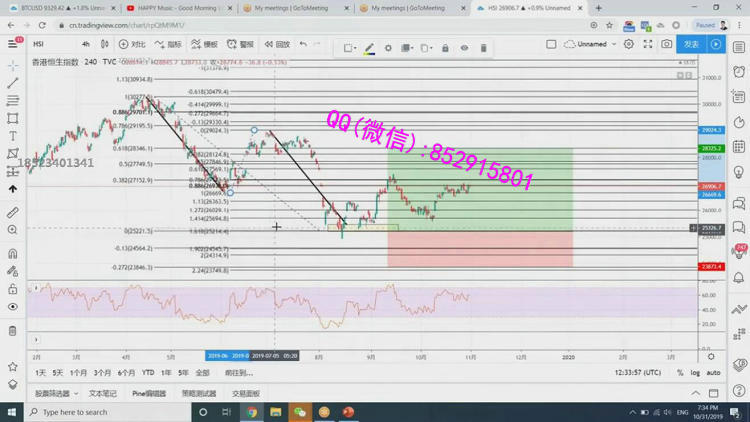Select the text tool in left sidebar
The image size is (750, 422).
pyautogui.click(x=13, y=136)
